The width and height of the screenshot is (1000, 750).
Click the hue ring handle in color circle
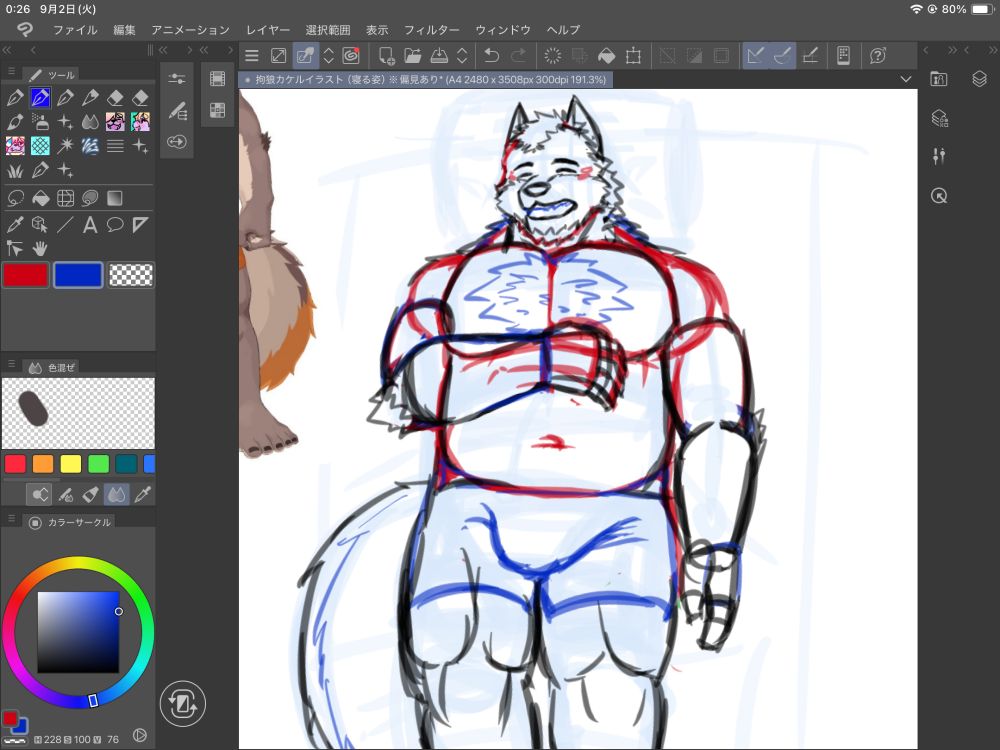point(93,700)
